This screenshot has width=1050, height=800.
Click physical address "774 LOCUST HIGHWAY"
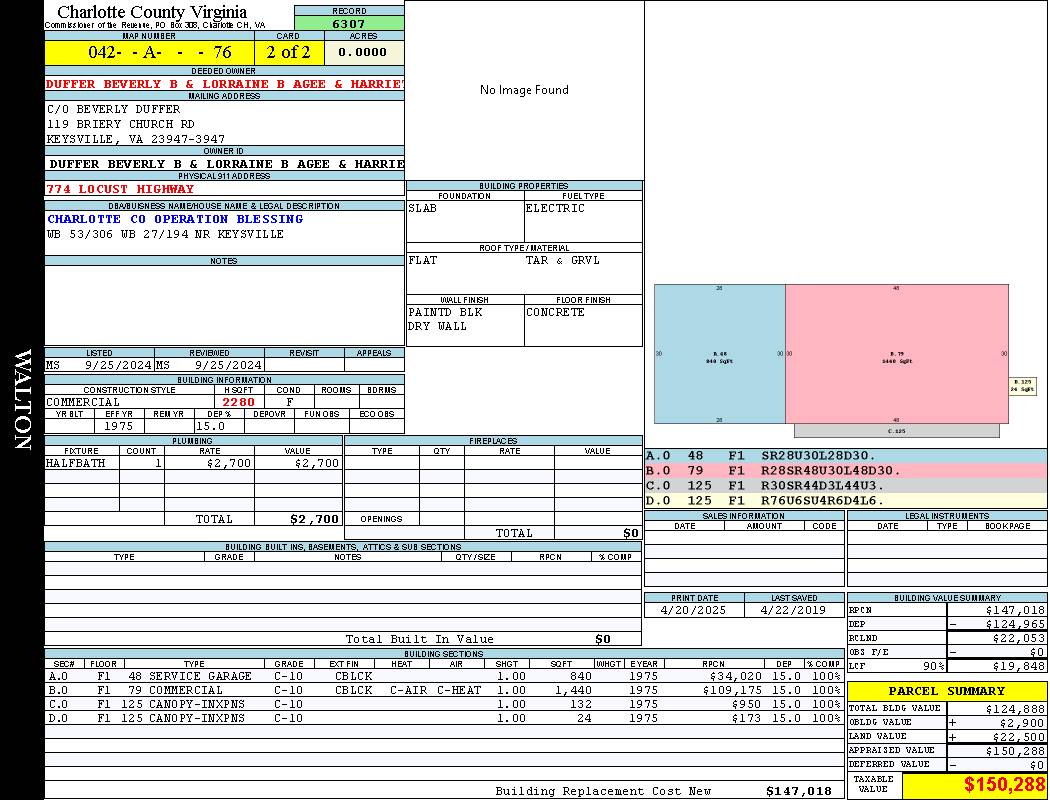[x=120, y=189]
